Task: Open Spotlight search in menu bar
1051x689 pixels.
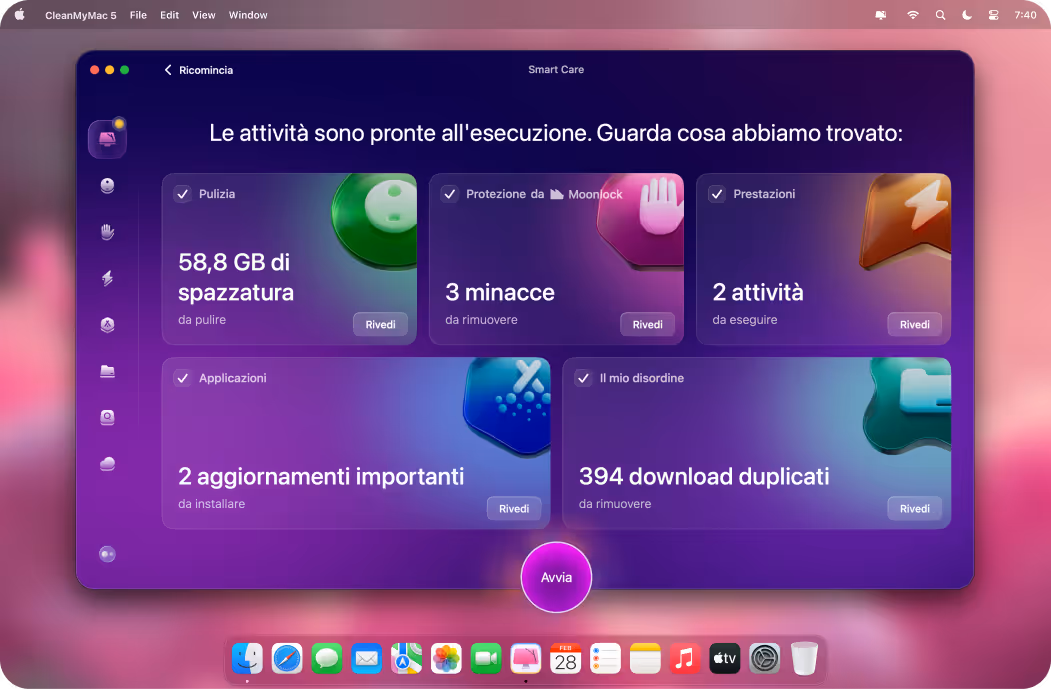Action: pos(940,15)
